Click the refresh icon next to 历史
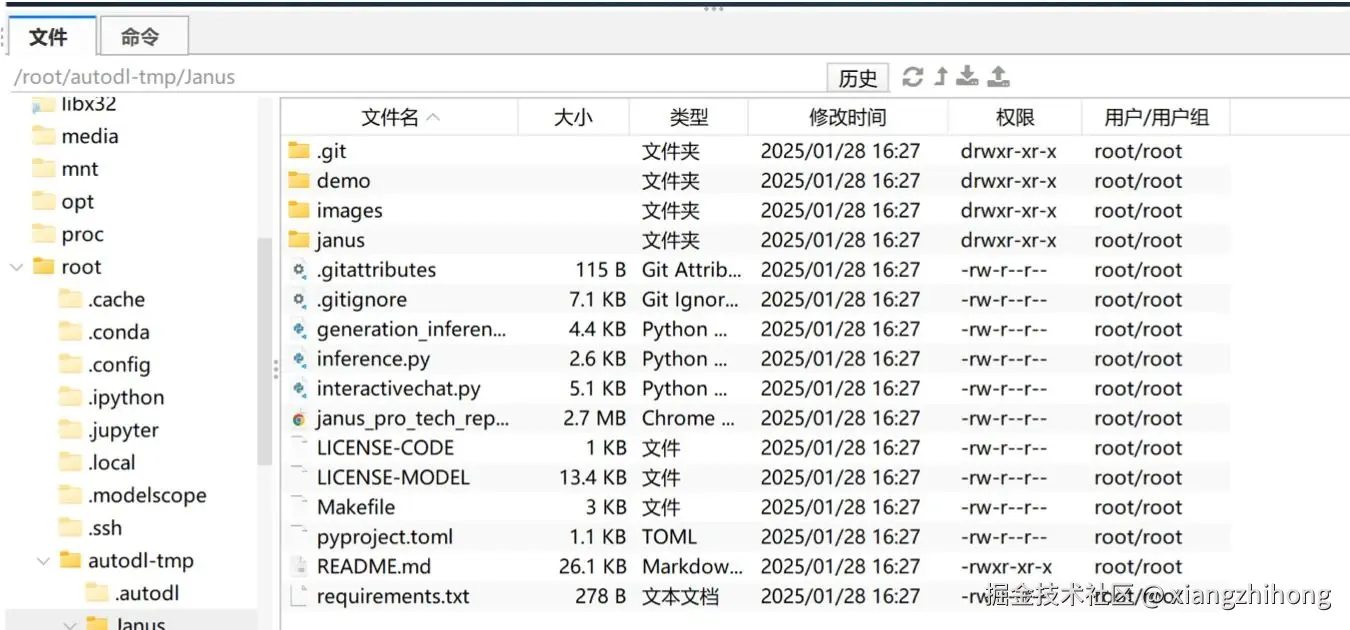 pos(912,77)
